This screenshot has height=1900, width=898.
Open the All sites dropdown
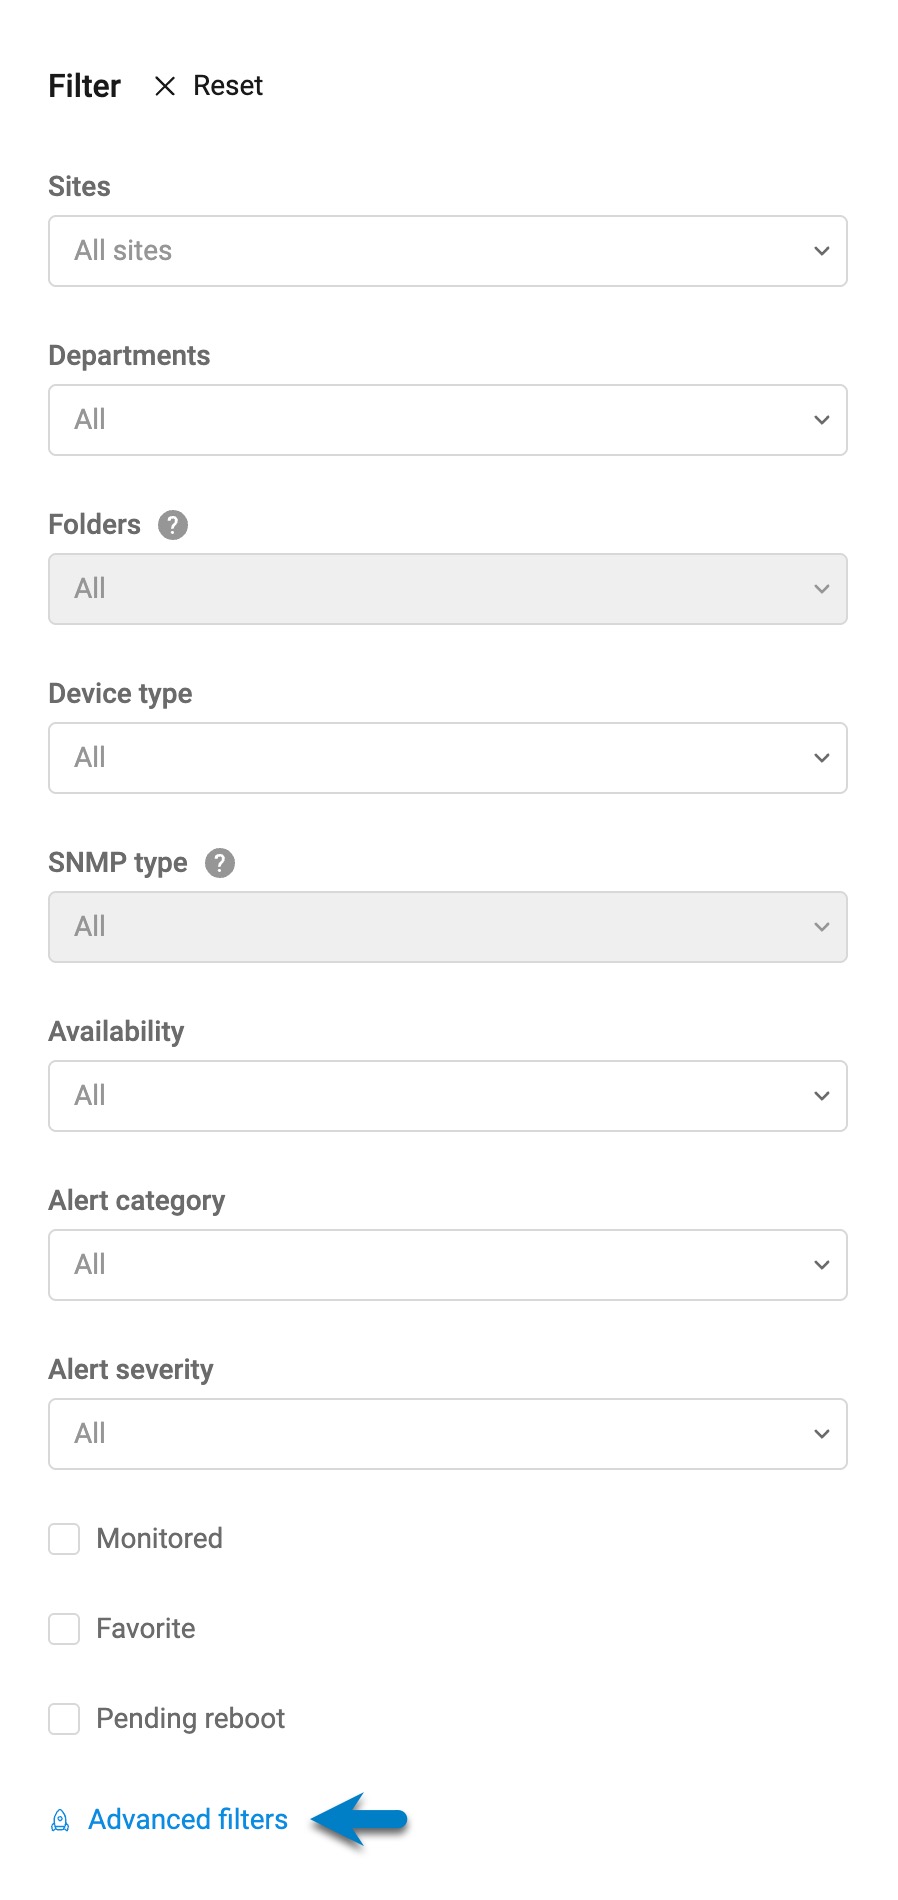[x=447, y=251]
